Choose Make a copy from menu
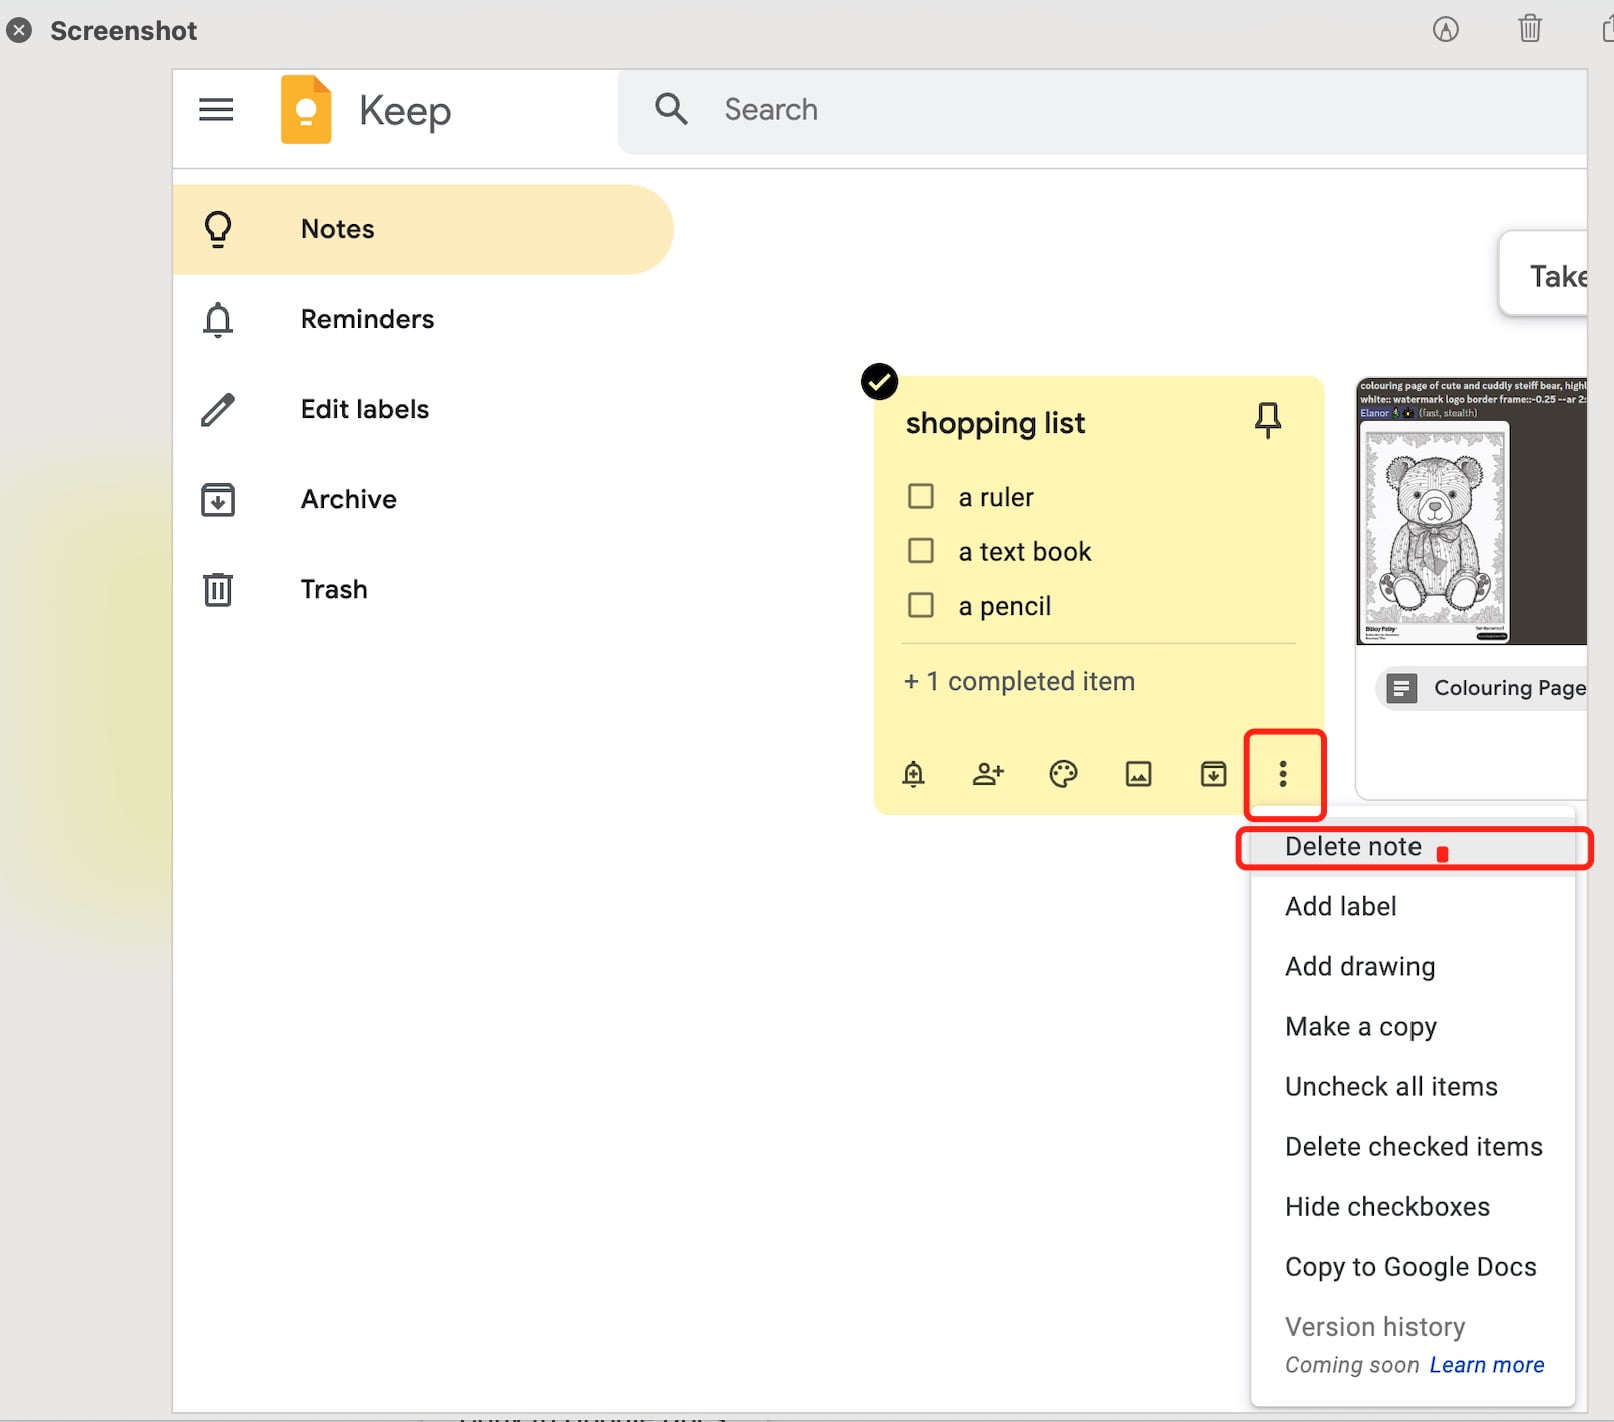This screenshot has width=1614, height=1422. 1412,1026
